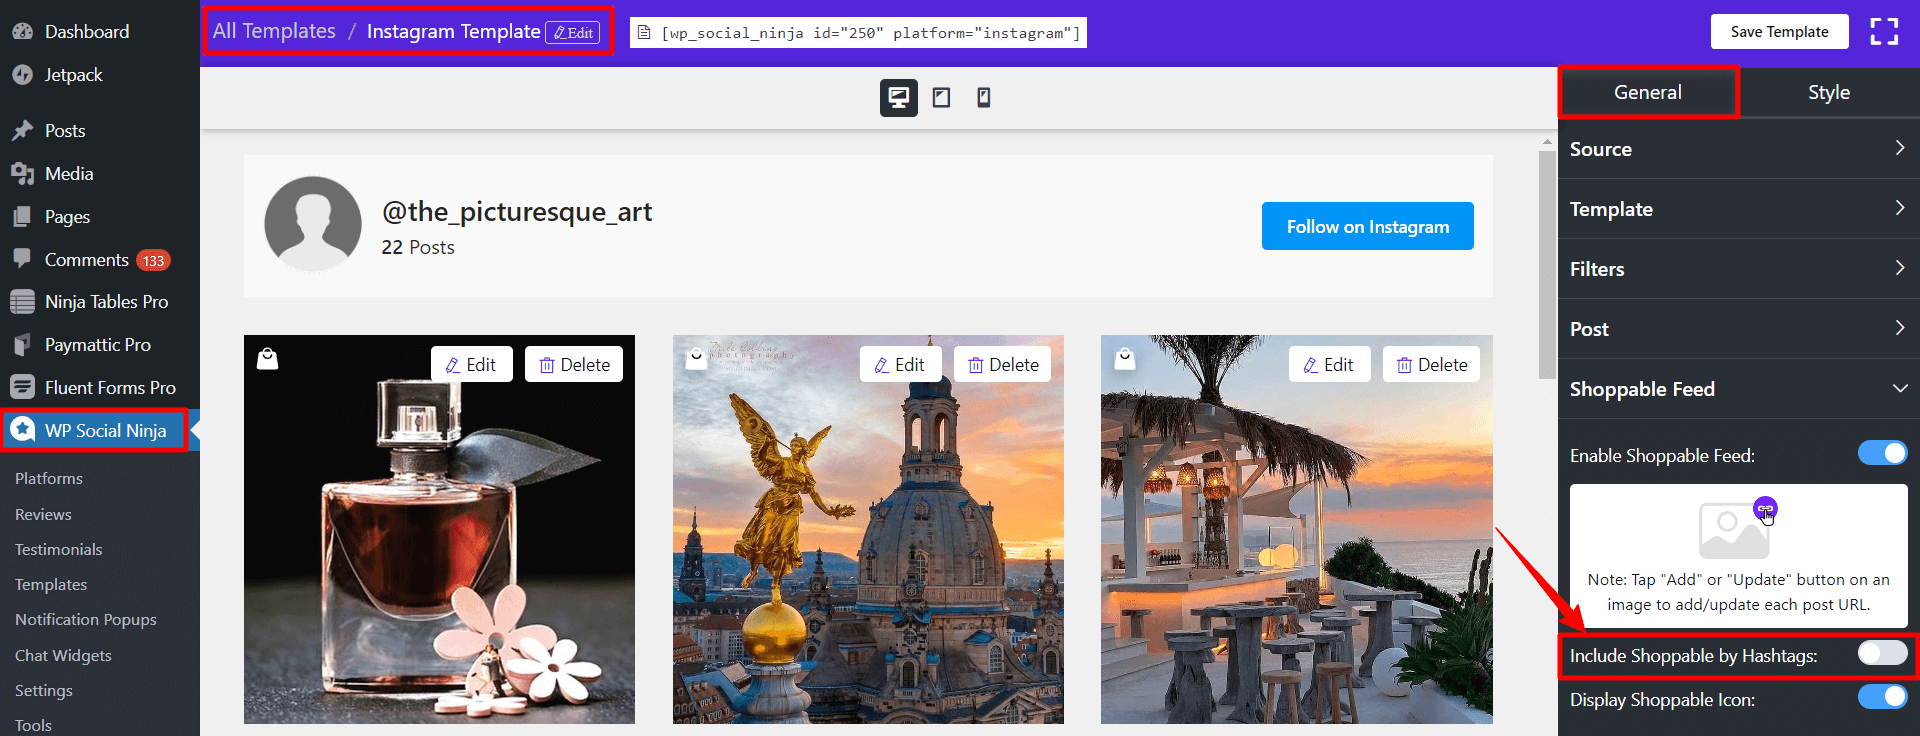
Task: Open Notification Popups submenu item
Action: pyautogui.click(x=86, y=620)
